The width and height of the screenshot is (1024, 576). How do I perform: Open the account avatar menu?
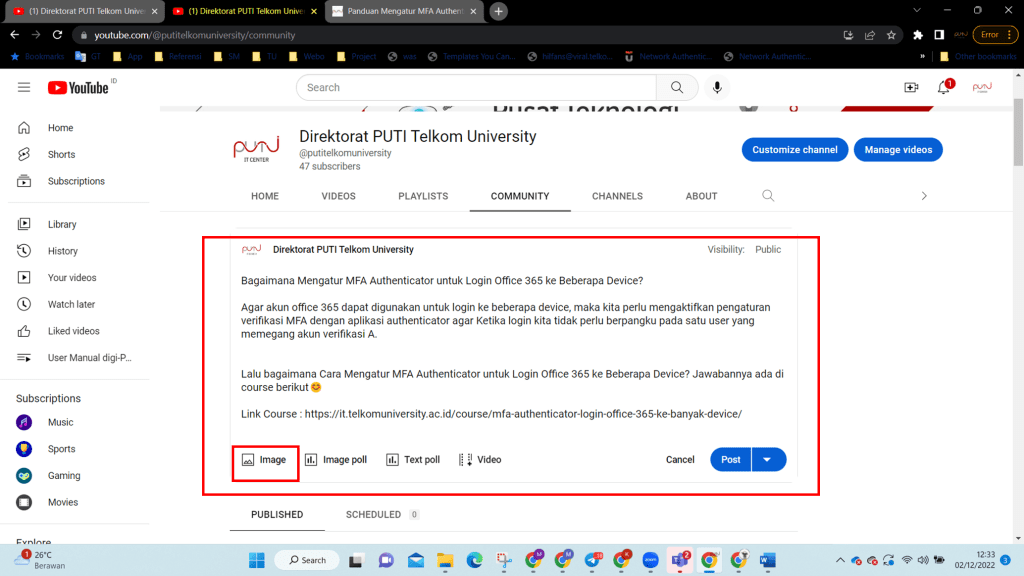982,87
